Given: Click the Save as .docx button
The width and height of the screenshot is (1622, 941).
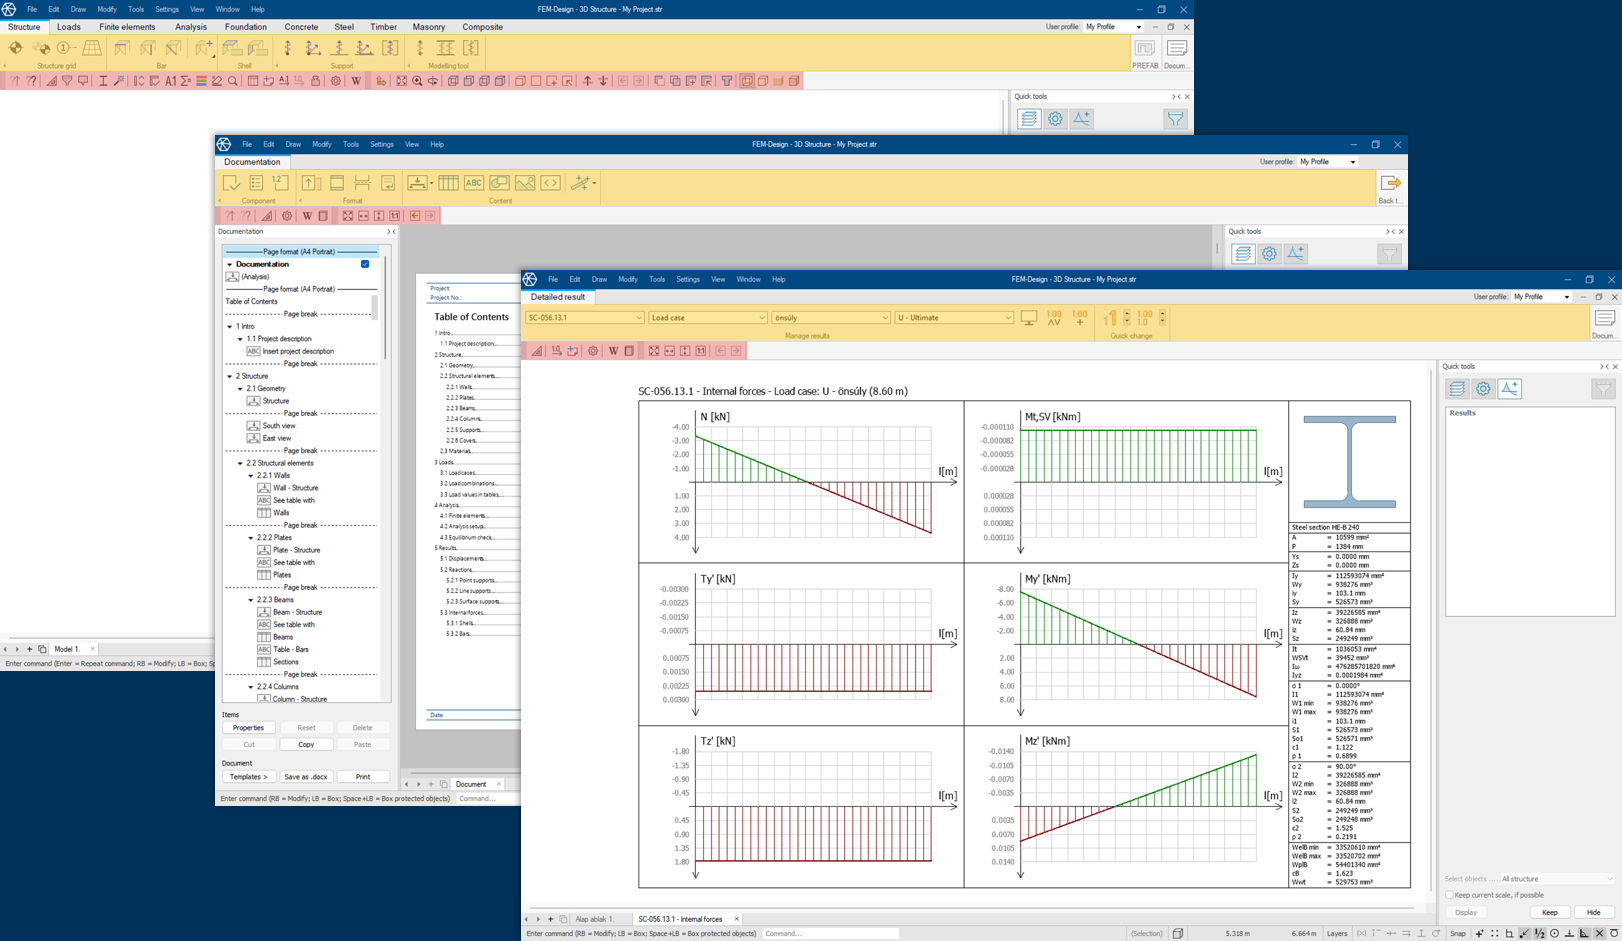Looking at the screenshot, I should 305,777.
